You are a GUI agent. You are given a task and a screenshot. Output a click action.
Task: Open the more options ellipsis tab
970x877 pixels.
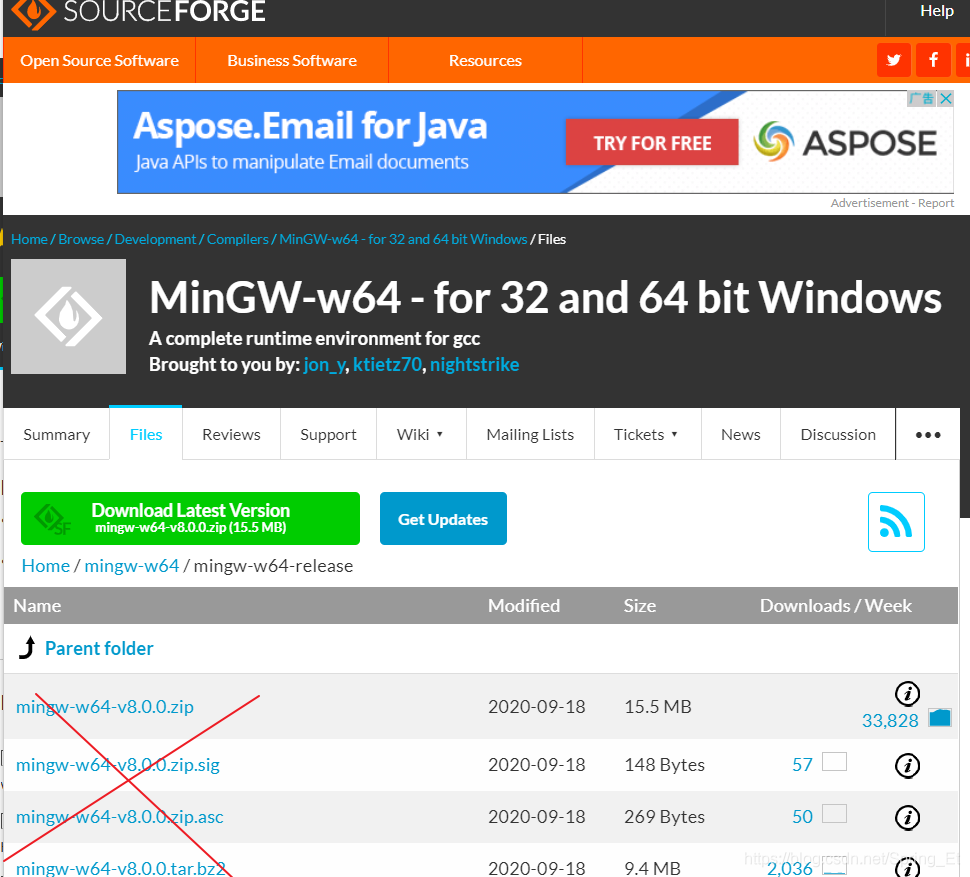[x=928, y=435]
